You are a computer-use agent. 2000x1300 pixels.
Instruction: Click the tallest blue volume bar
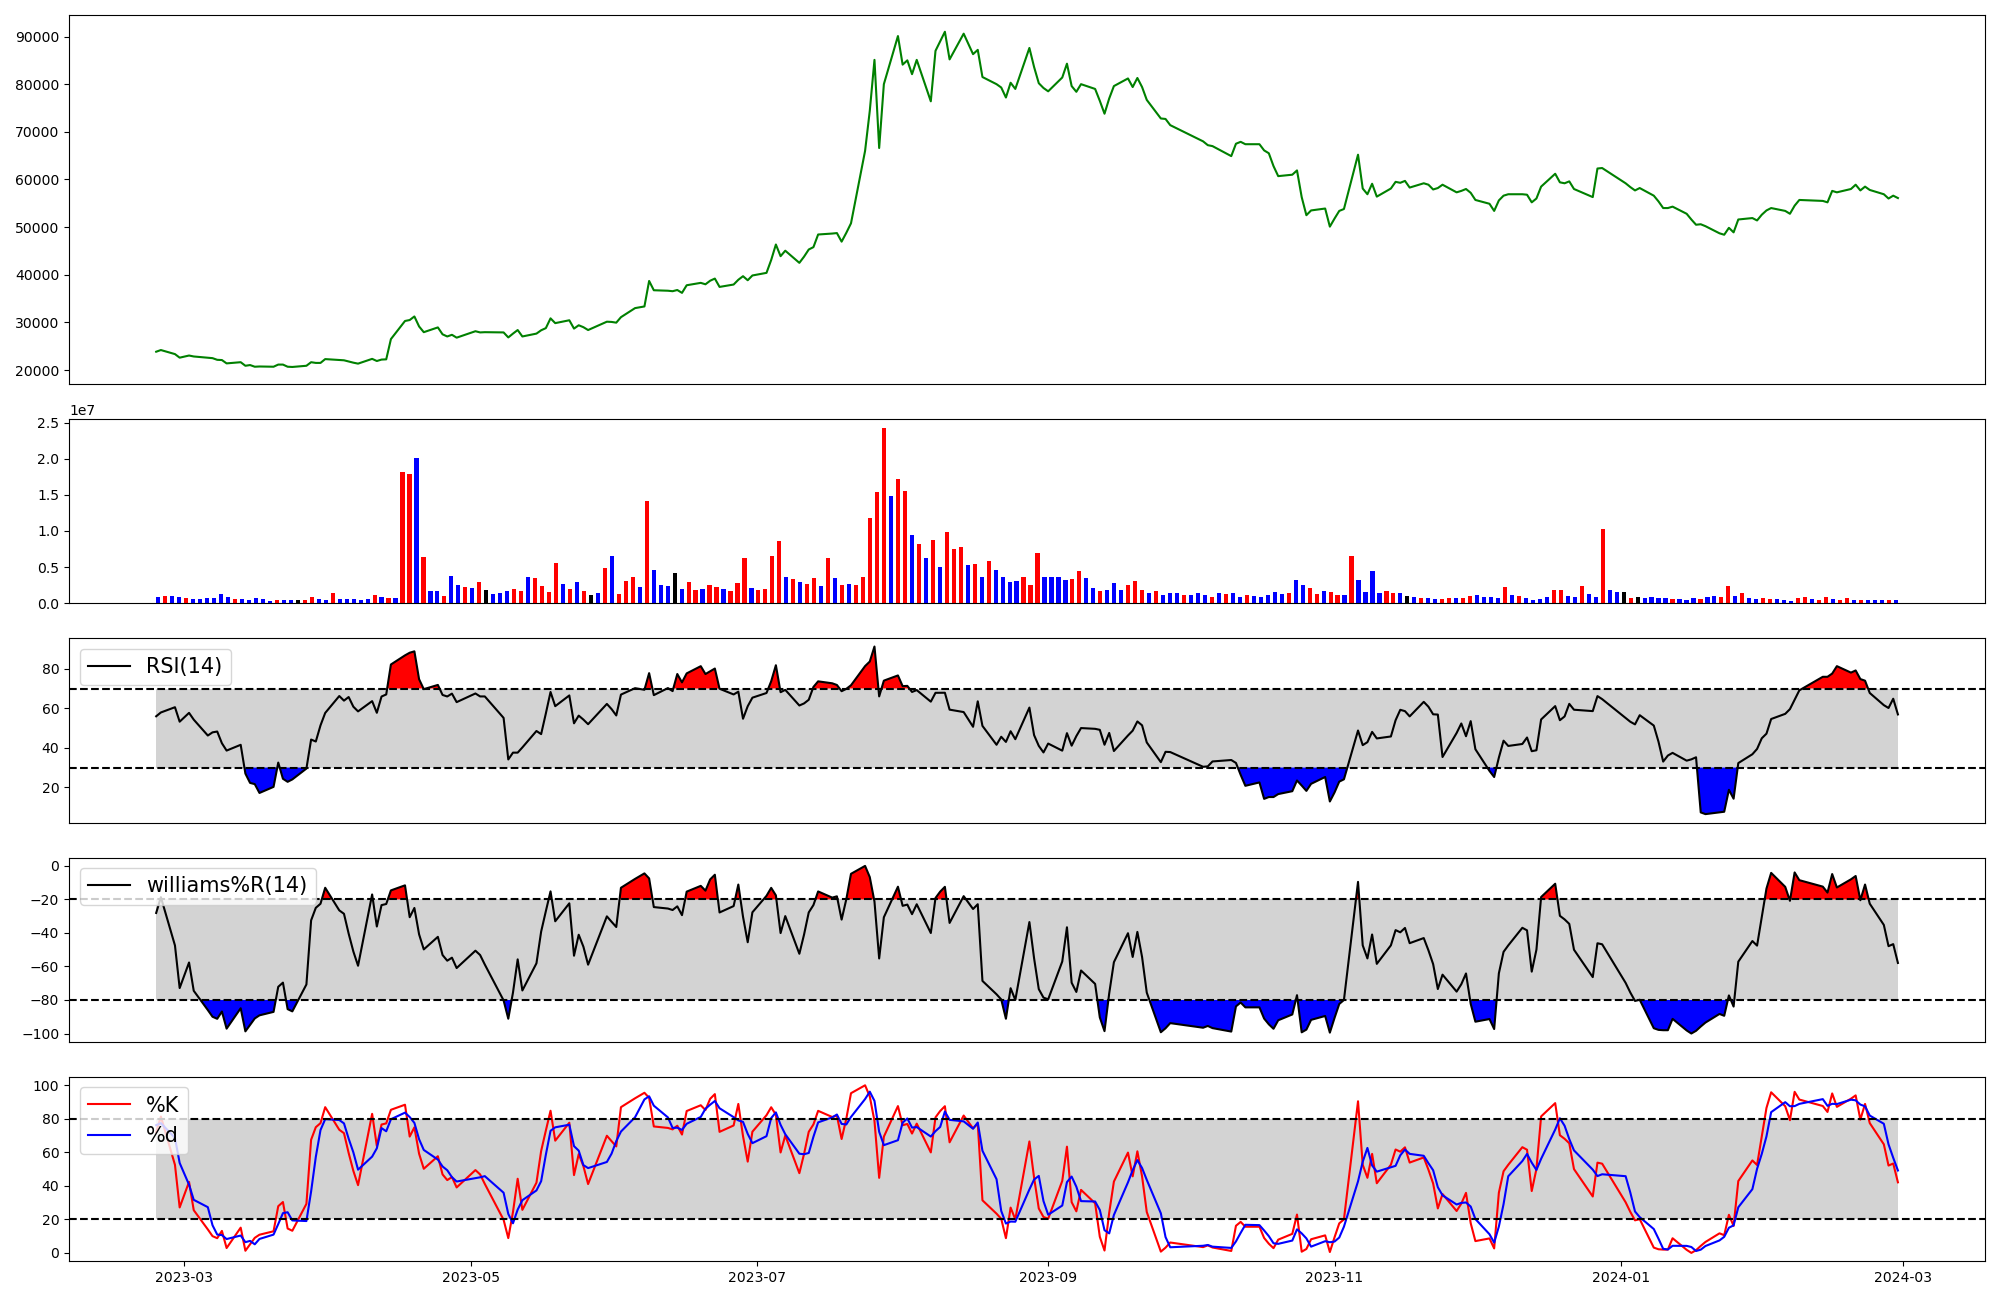coord(417,530)
